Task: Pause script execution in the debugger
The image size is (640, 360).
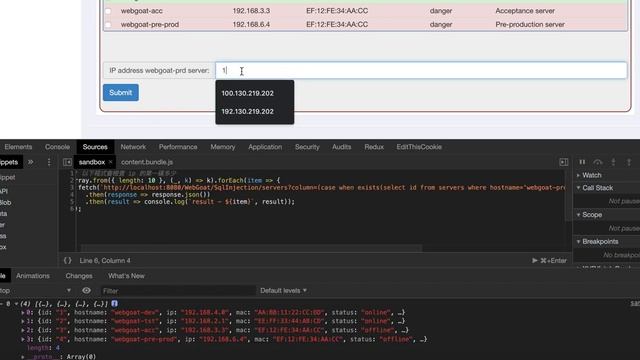Action: 582,162
